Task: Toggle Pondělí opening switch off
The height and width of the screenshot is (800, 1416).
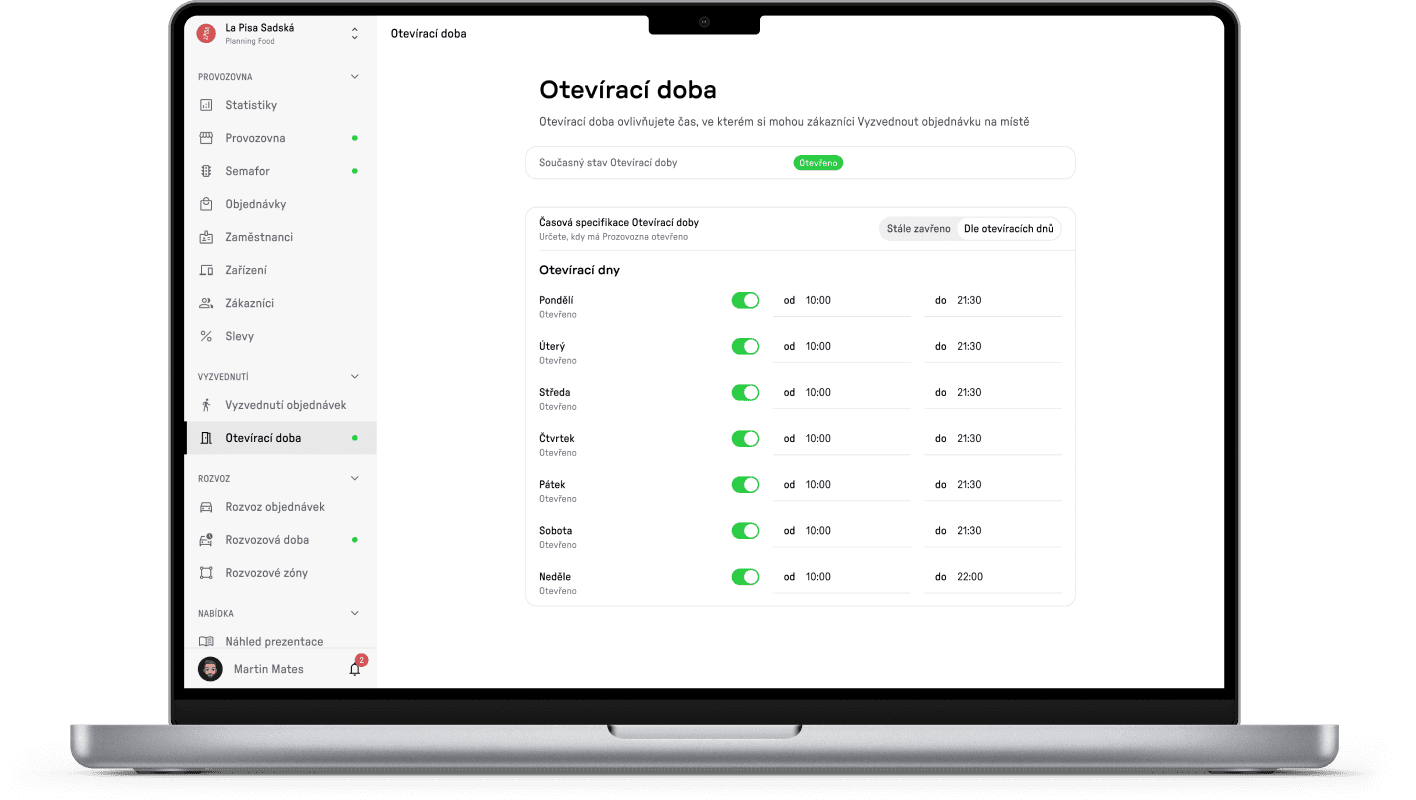Action: tap(745, 300)
